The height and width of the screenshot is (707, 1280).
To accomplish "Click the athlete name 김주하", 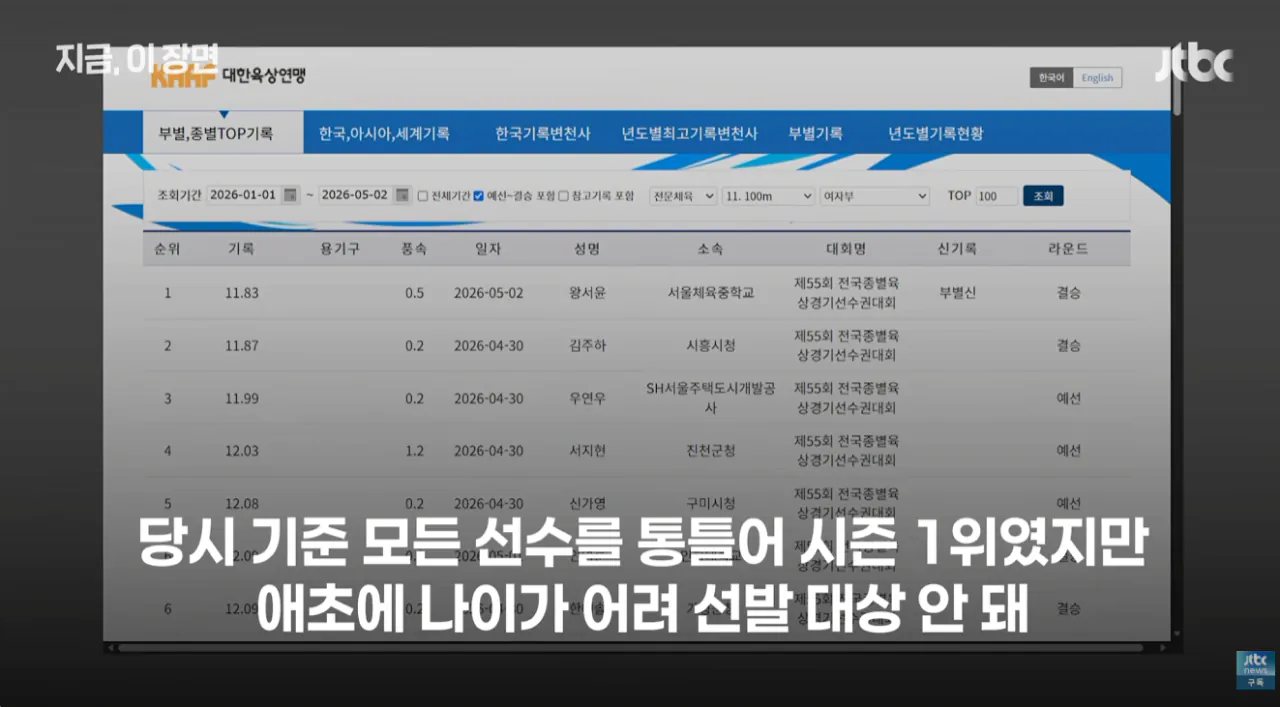I will [587, 346].
